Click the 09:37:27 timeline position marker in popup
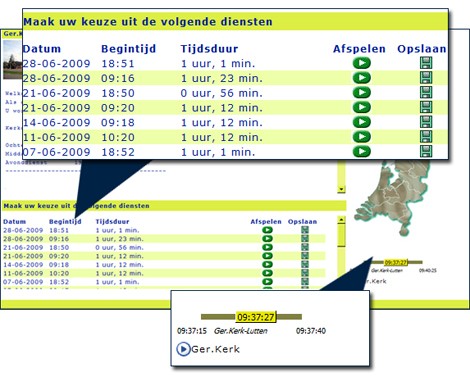Screen dimensions: 470x377 coord(256,317)
